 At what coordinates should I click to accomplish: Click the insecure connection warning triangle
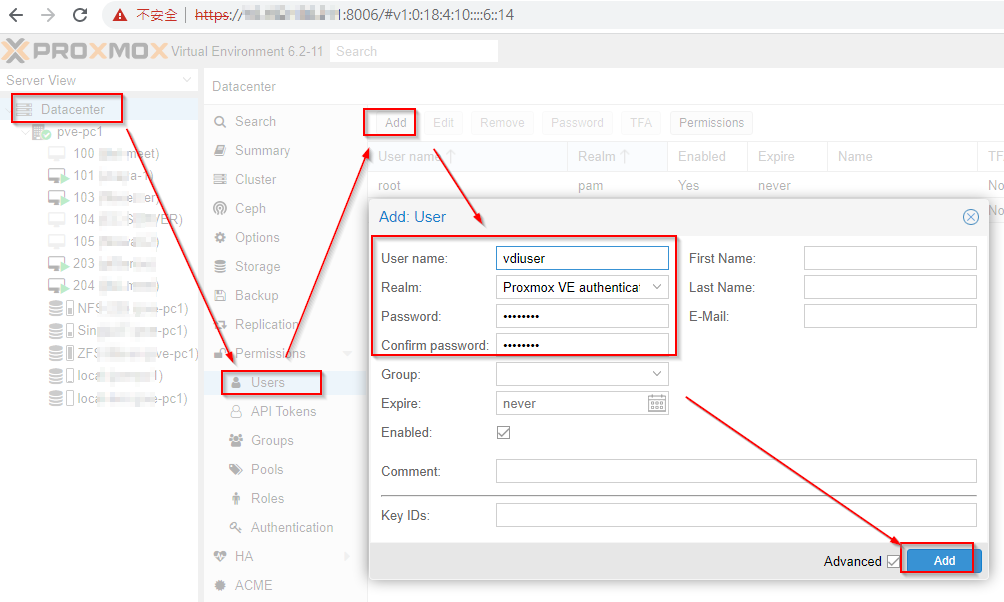pos(120,15)
